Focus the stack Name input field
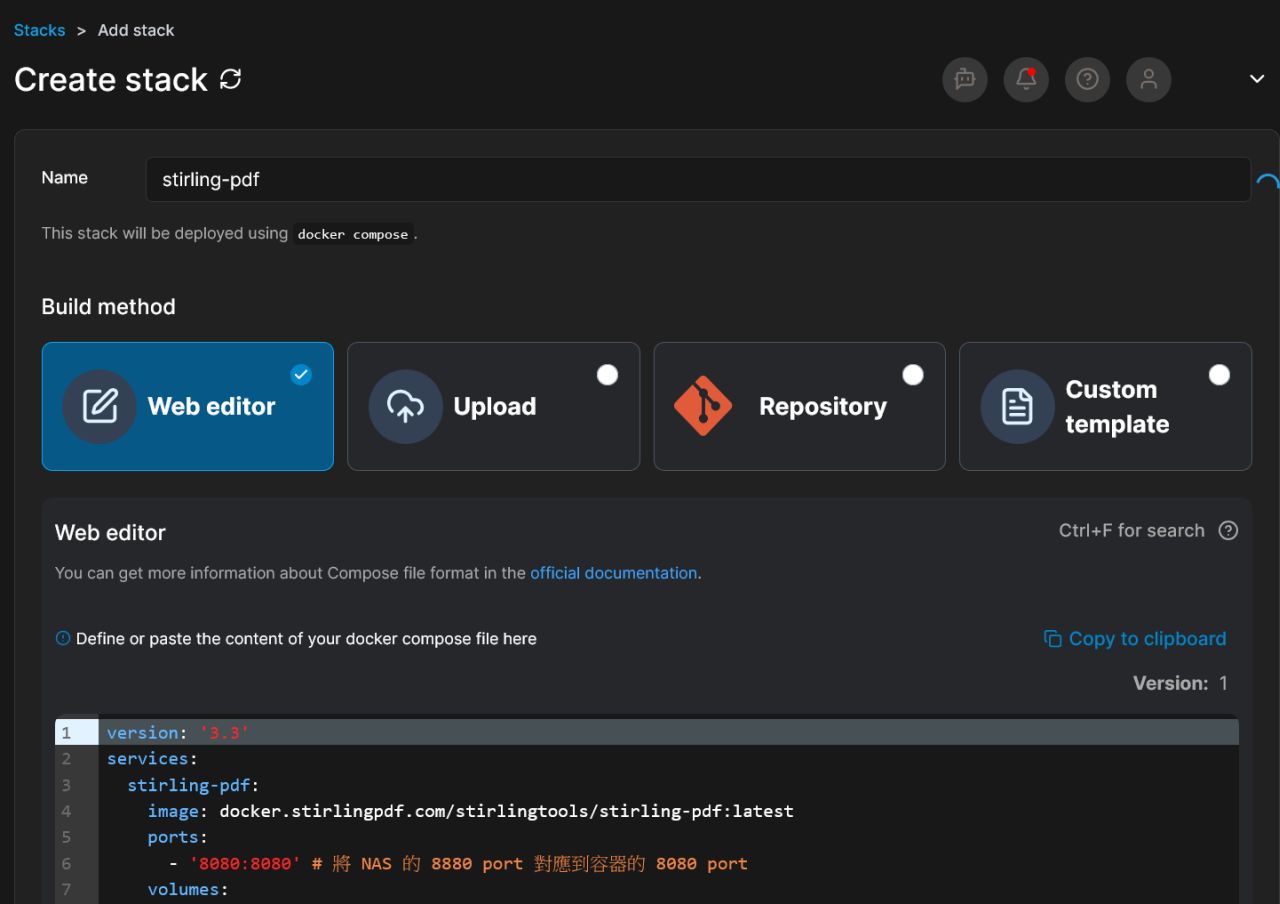The height and width of the screenshot is (904, 1280). [698, 180]
